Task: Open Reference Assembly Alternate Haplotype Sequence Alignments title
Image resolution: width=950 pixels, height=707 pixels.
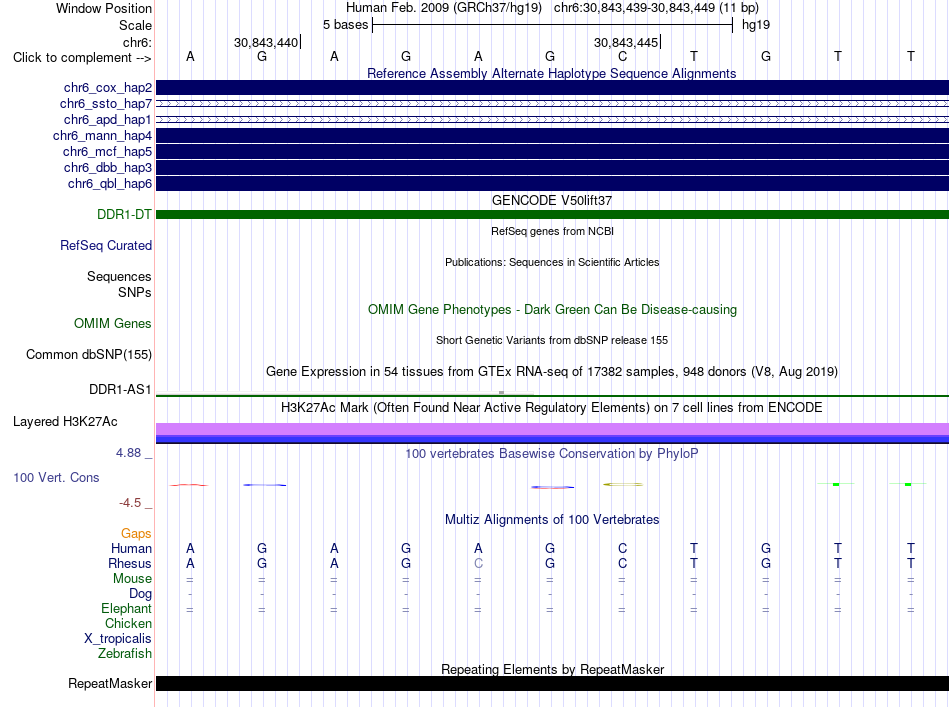Action: click(x=552, y=73)
